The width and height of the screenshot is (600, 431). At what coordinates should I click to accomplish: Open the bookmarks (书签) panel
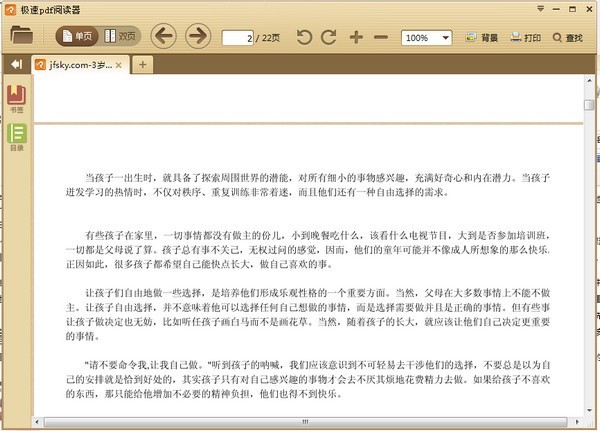pyautogui.click(x=17, y=98)
